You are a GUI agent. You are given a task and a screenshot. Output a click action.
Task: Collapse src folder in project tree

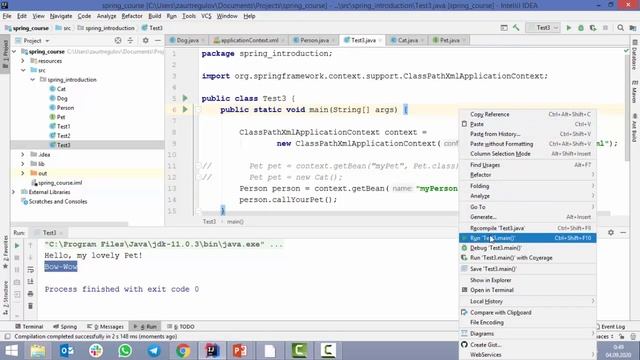[x=23, y=70]
